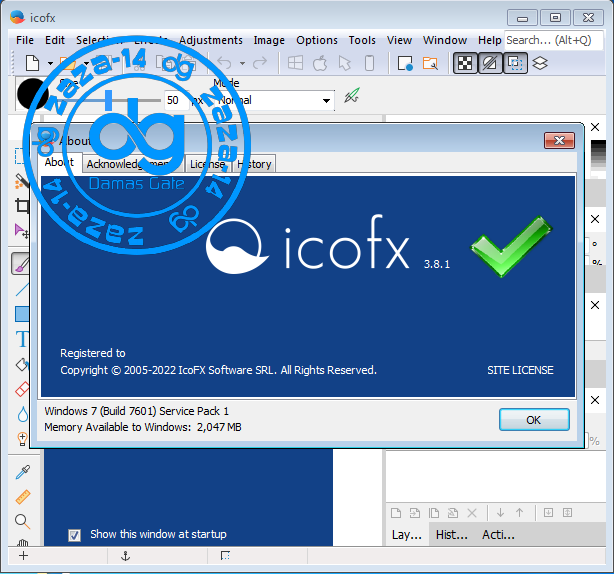Select the Brush tool
This screenshot has width=614, height=574.
click(22, 264)
